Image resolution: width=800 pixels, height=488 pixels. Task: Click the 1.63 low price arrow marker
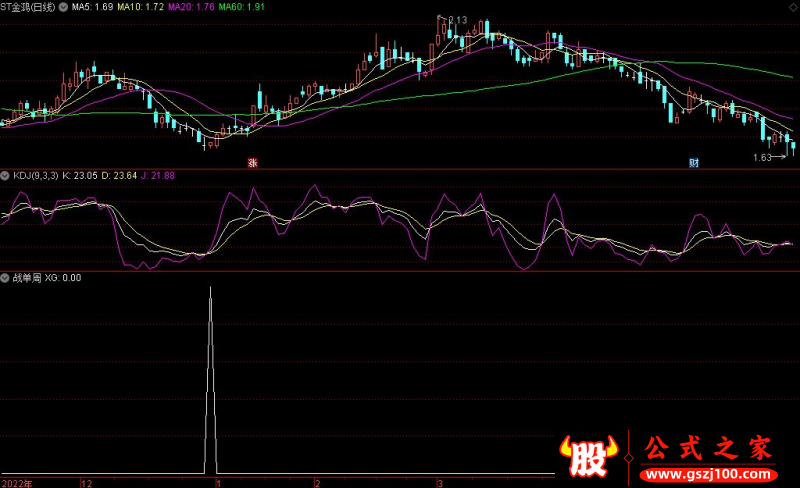point(766,157)
